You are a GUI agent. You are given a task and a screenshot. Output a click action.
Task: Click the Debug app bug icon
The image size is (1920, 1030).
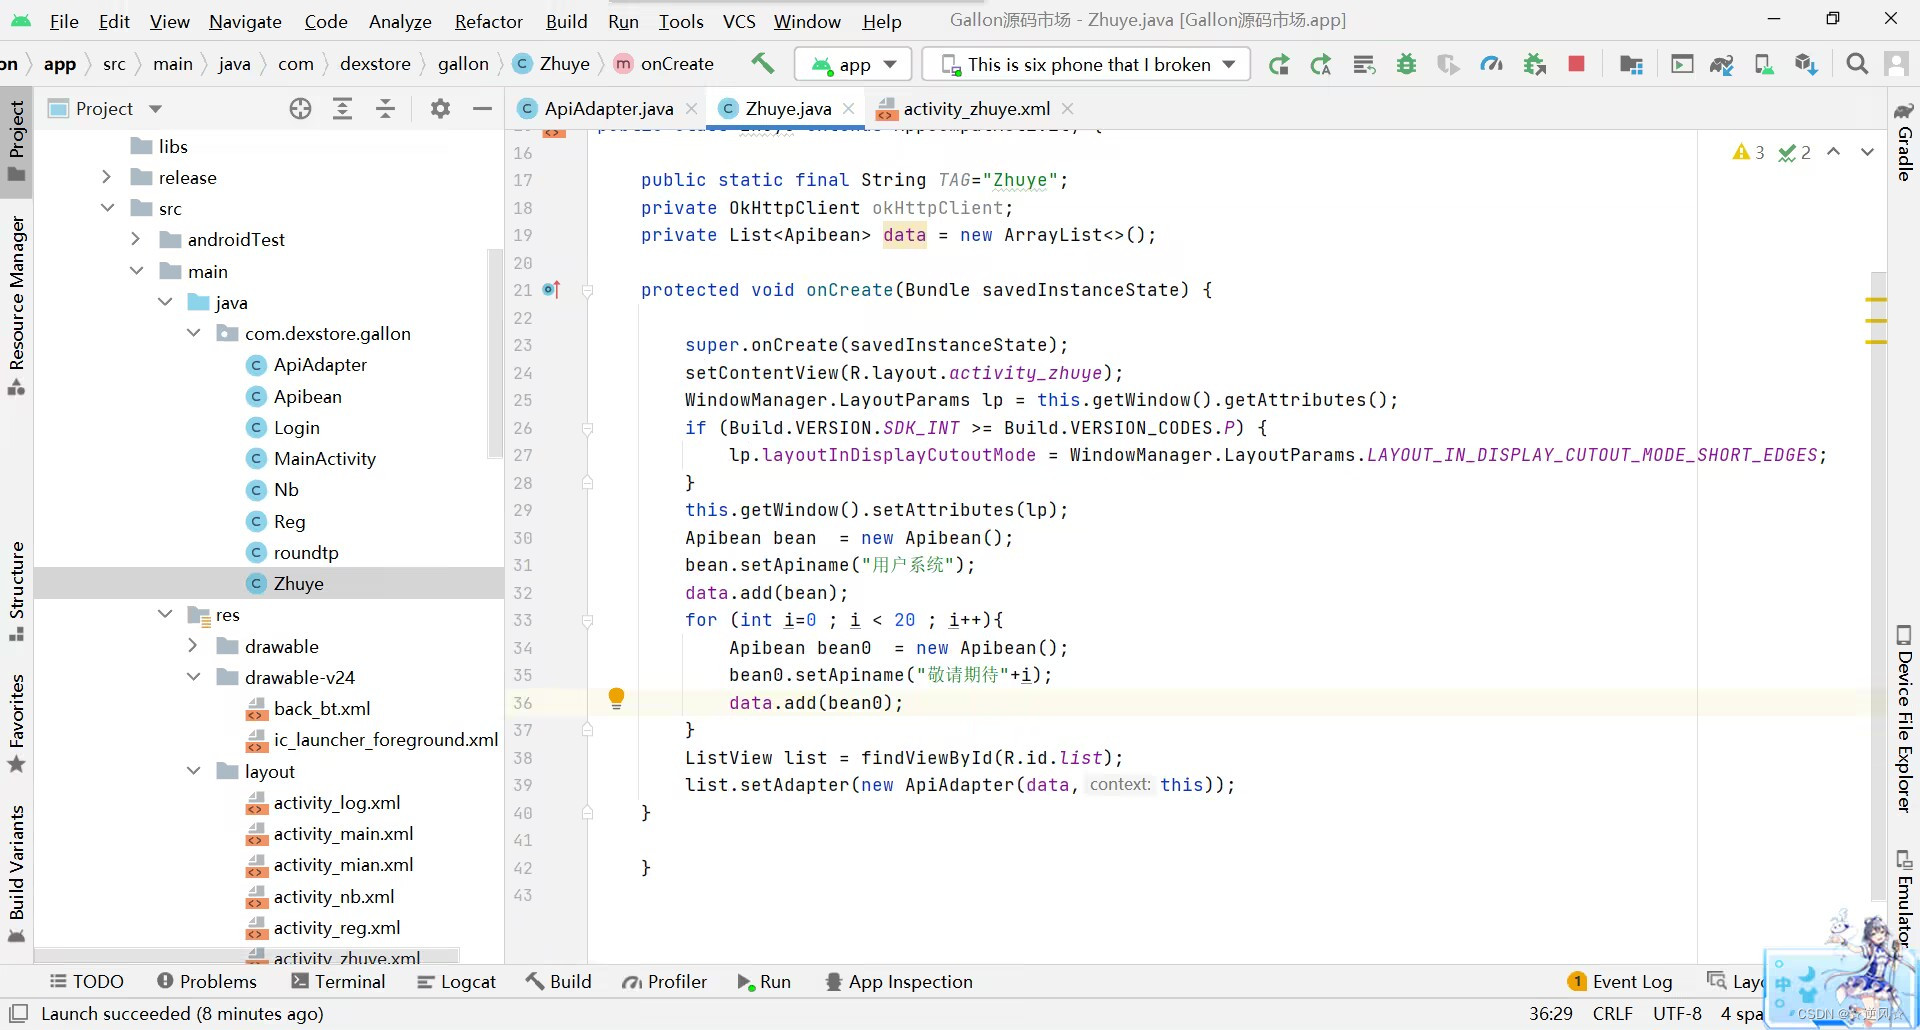click(x=1406, y=65)
